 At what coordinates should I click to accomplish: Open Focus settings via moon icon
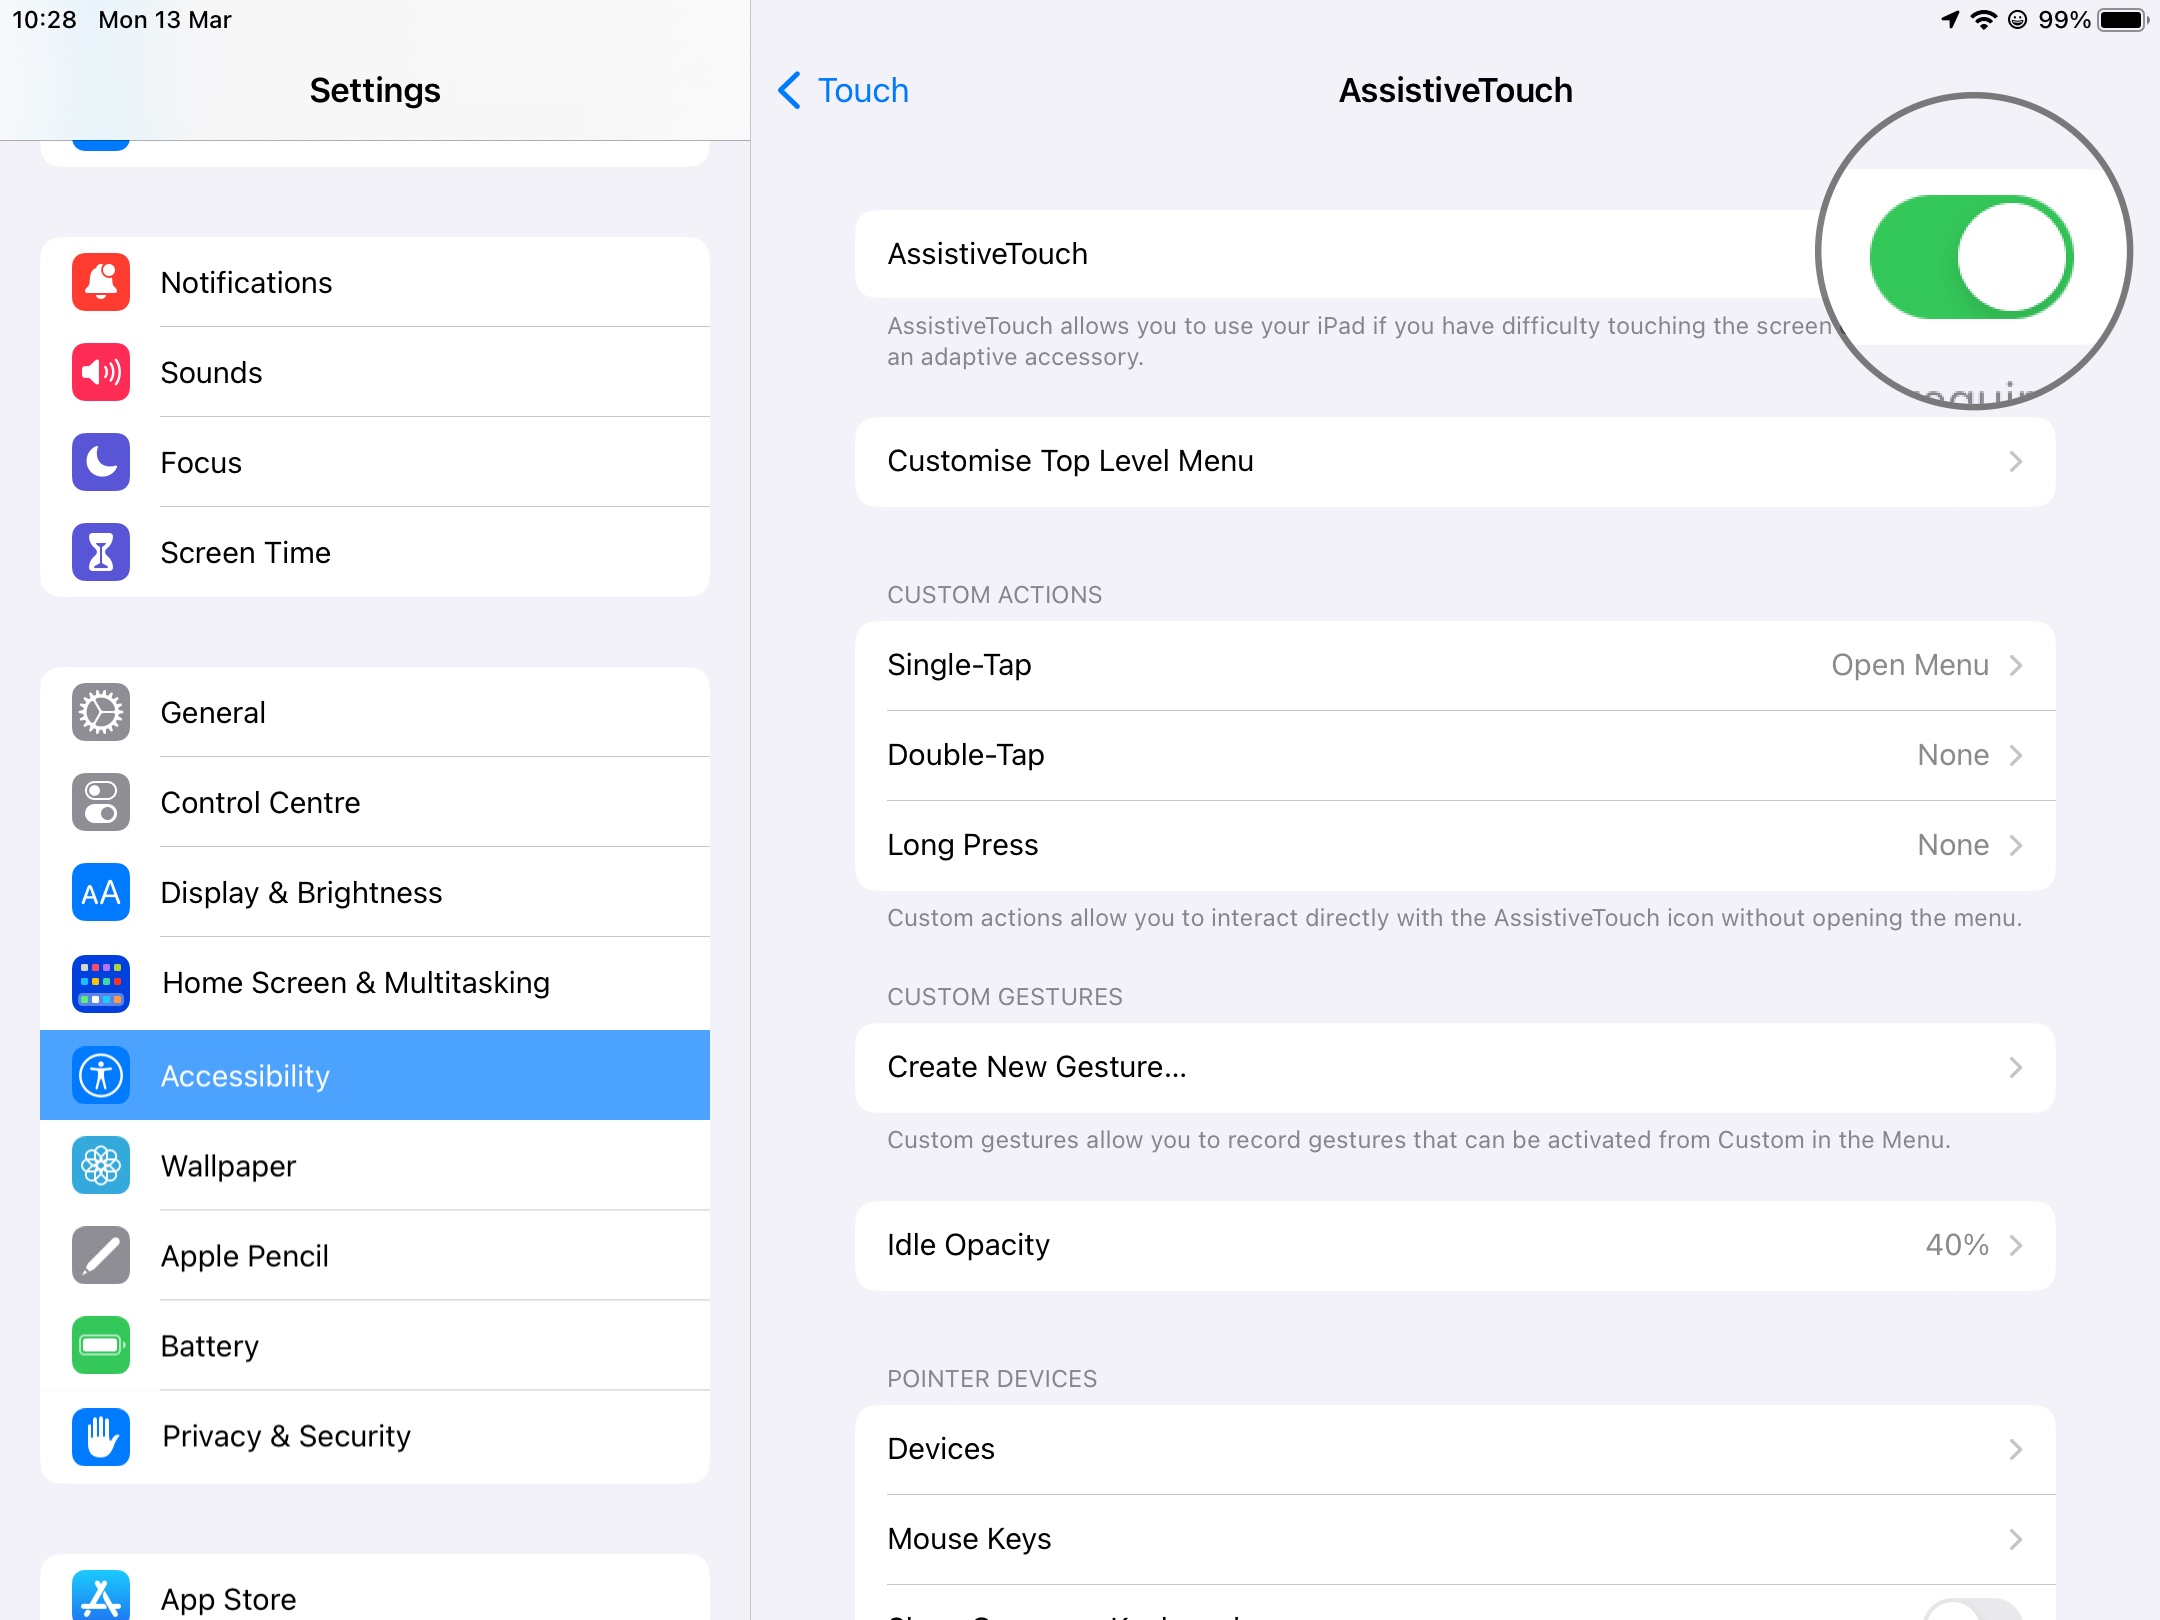coord(100,462)
